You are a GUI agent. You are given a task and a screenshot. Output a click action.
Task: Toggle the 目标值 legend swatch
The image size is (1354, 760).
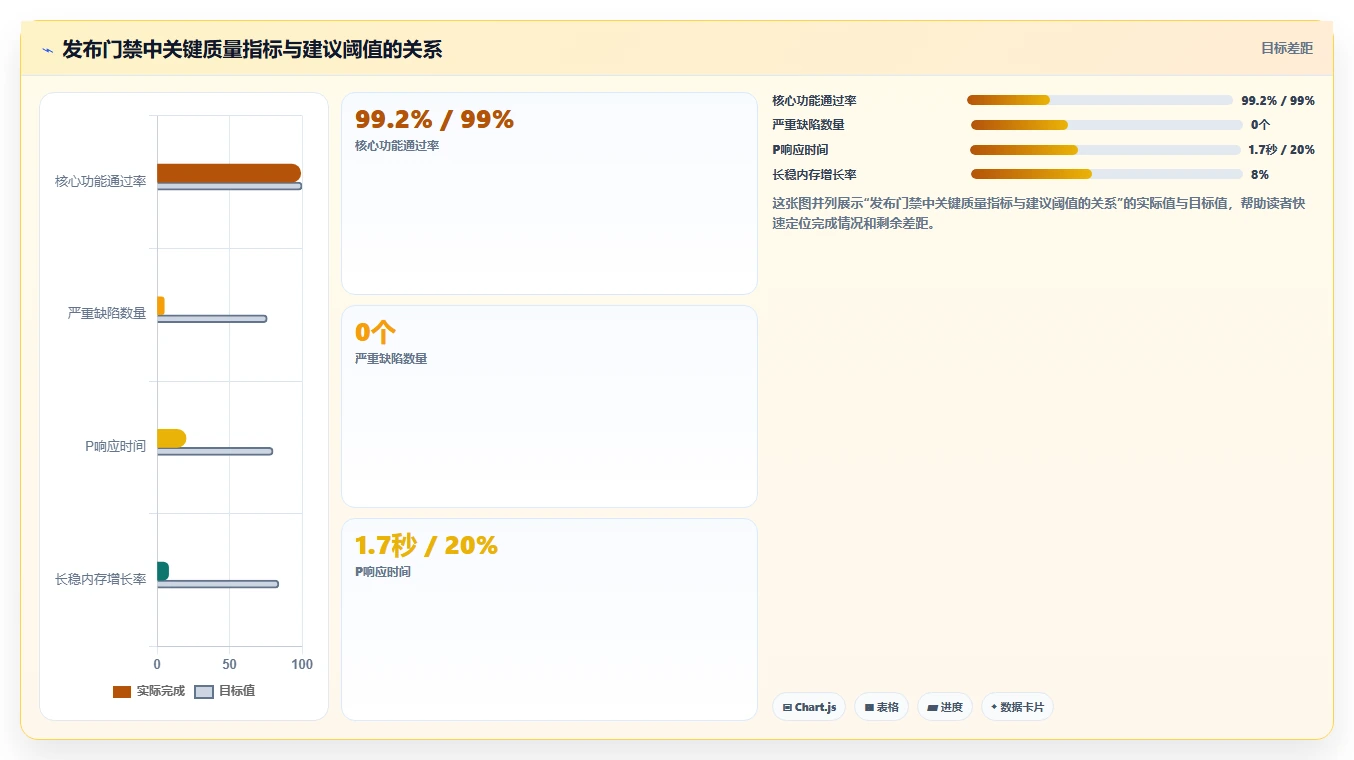[x=204, y=692]
